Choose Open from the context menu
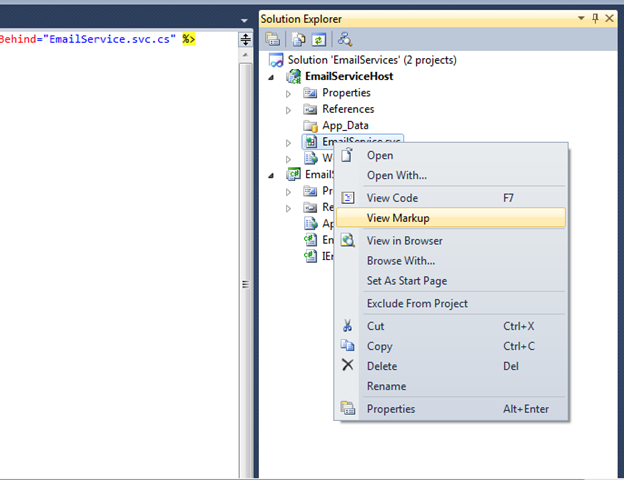 coord(451,155)
